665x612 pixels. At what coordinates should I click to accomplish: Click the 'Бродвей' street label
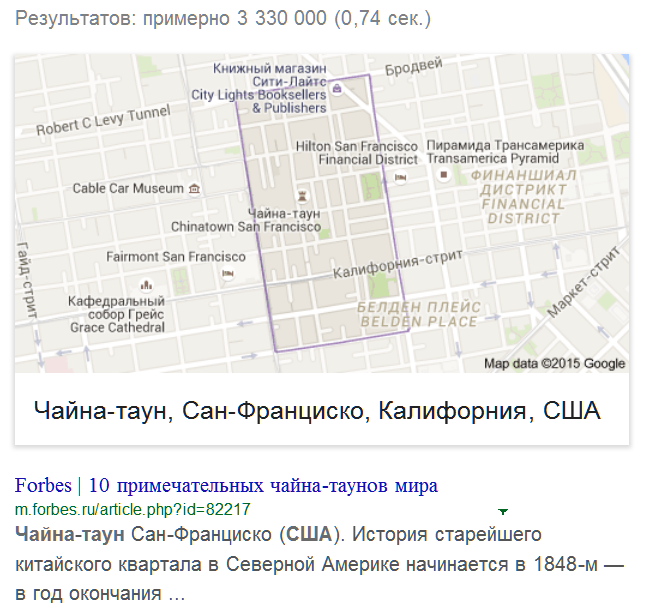click(x=414, y=67)
